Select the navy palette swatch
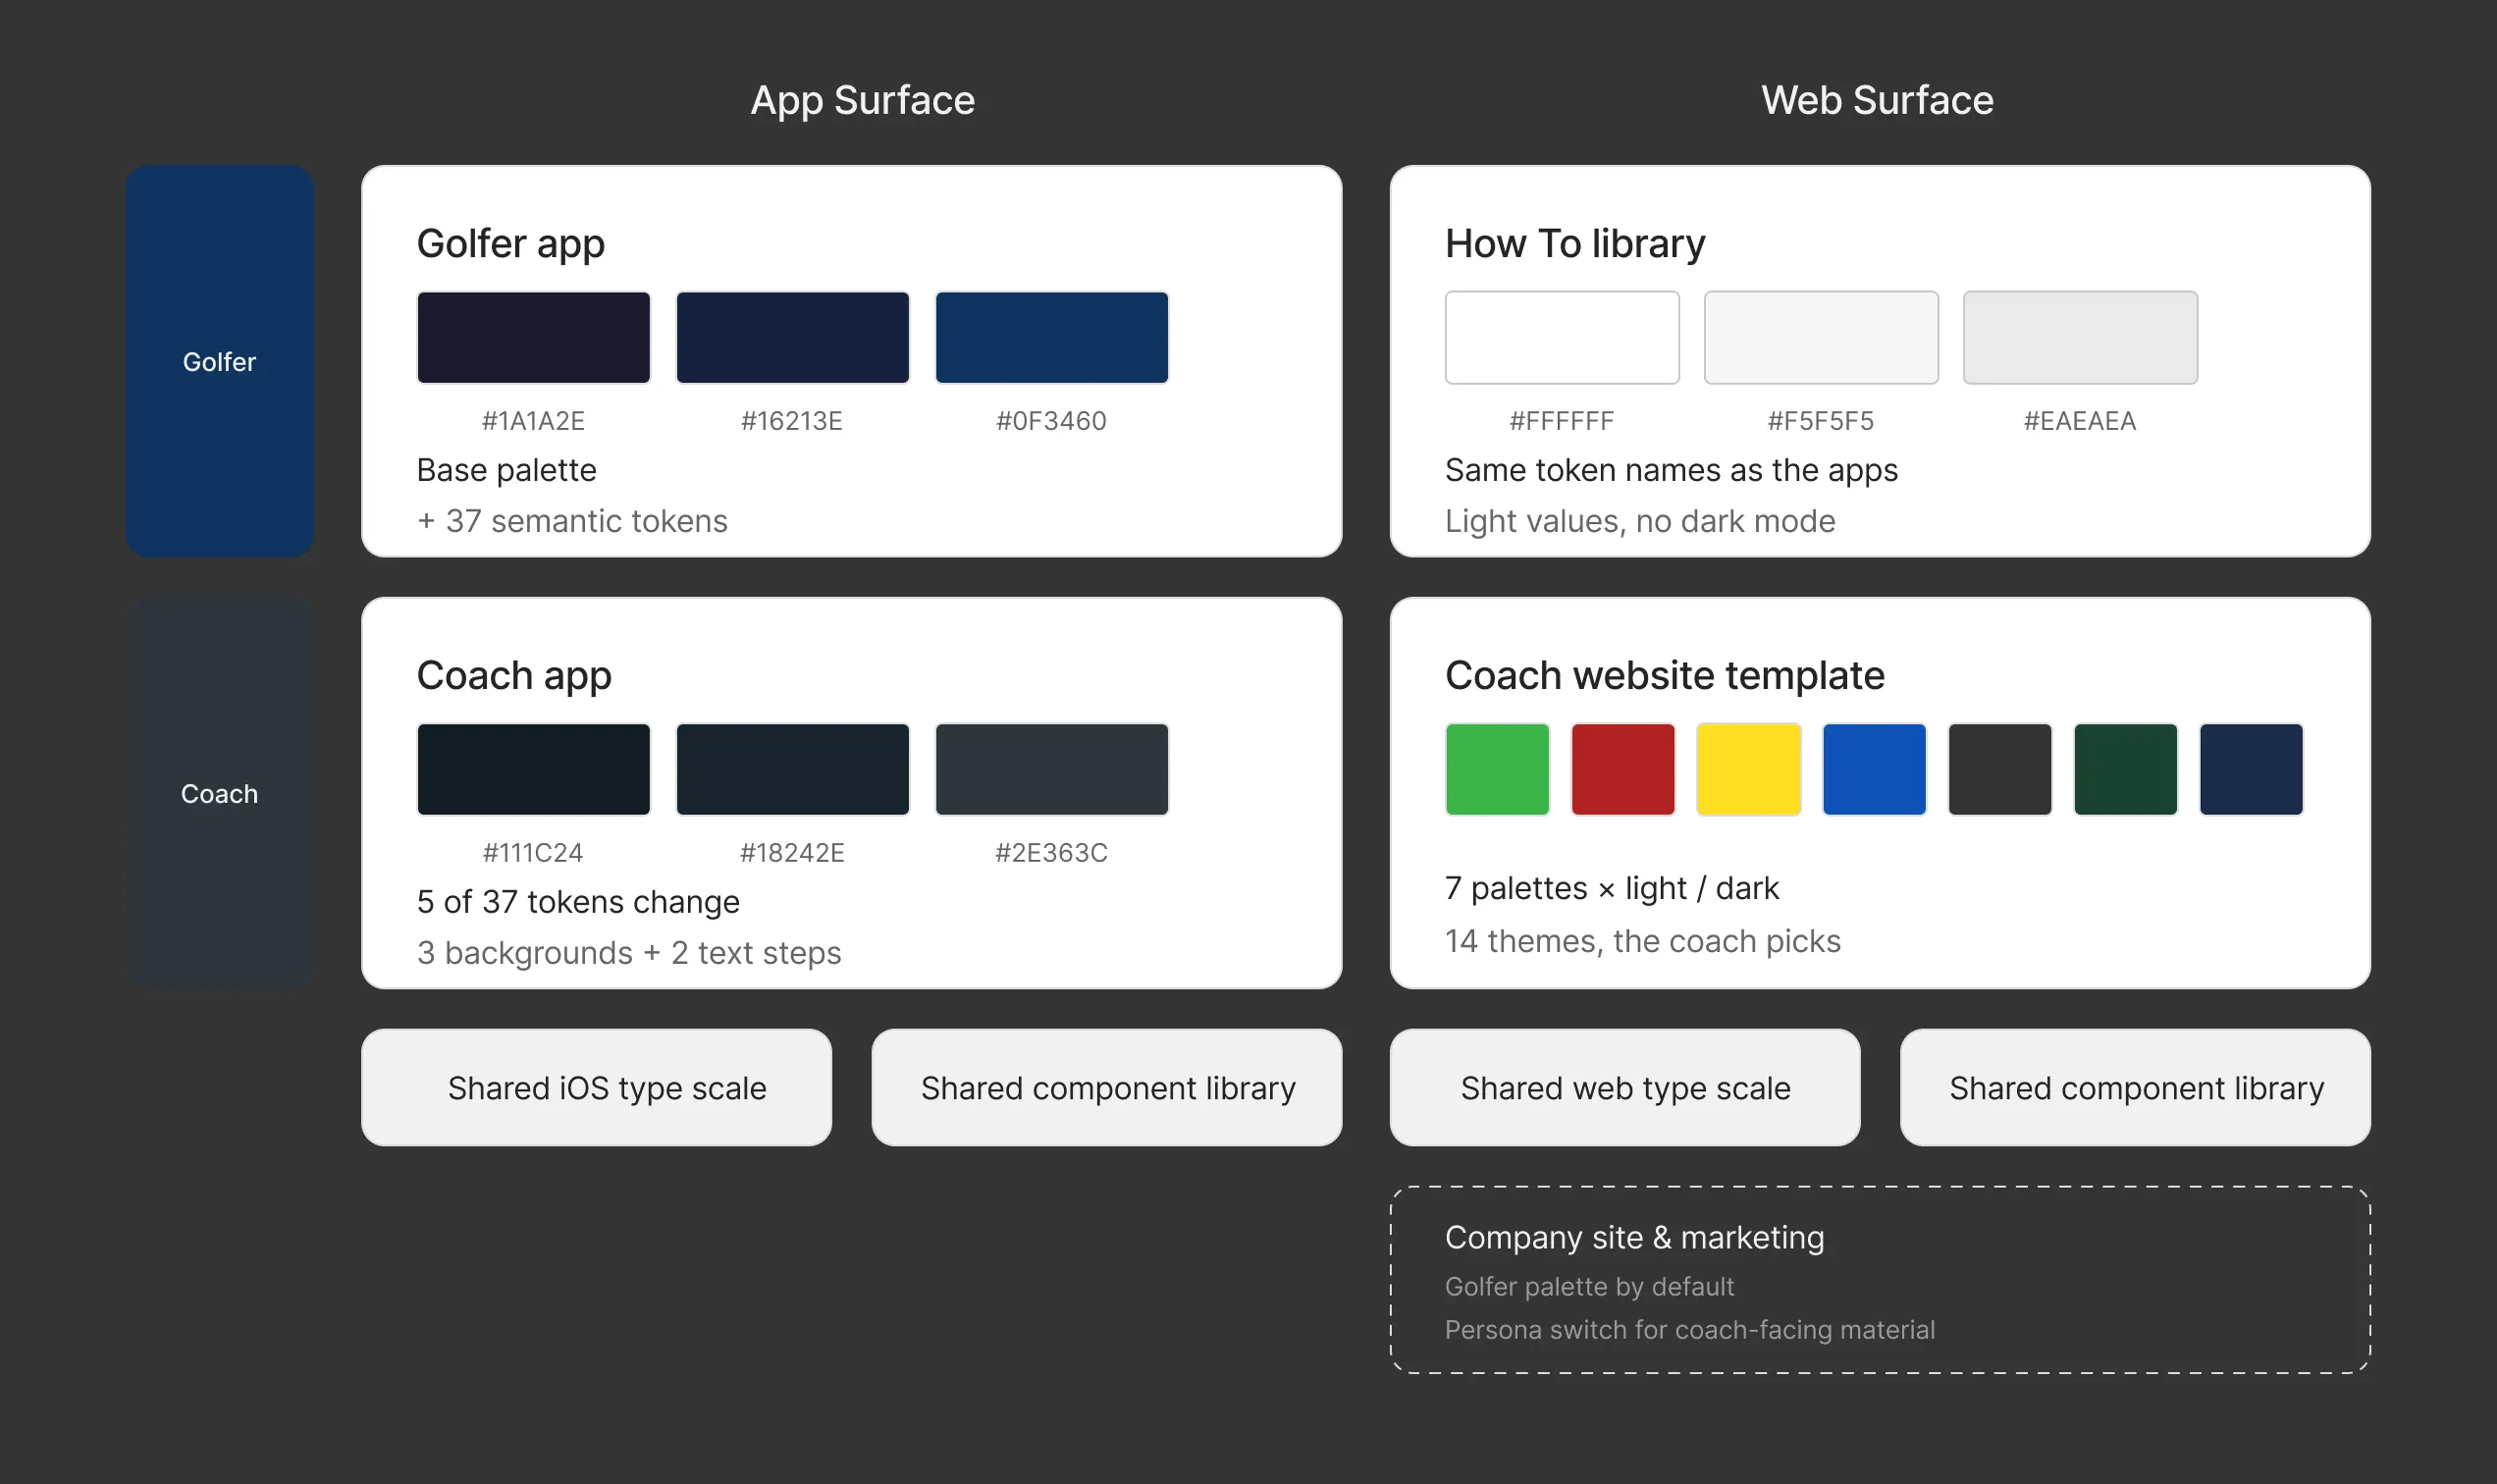2497x1484 pixels. click(x=2251, y=769)
